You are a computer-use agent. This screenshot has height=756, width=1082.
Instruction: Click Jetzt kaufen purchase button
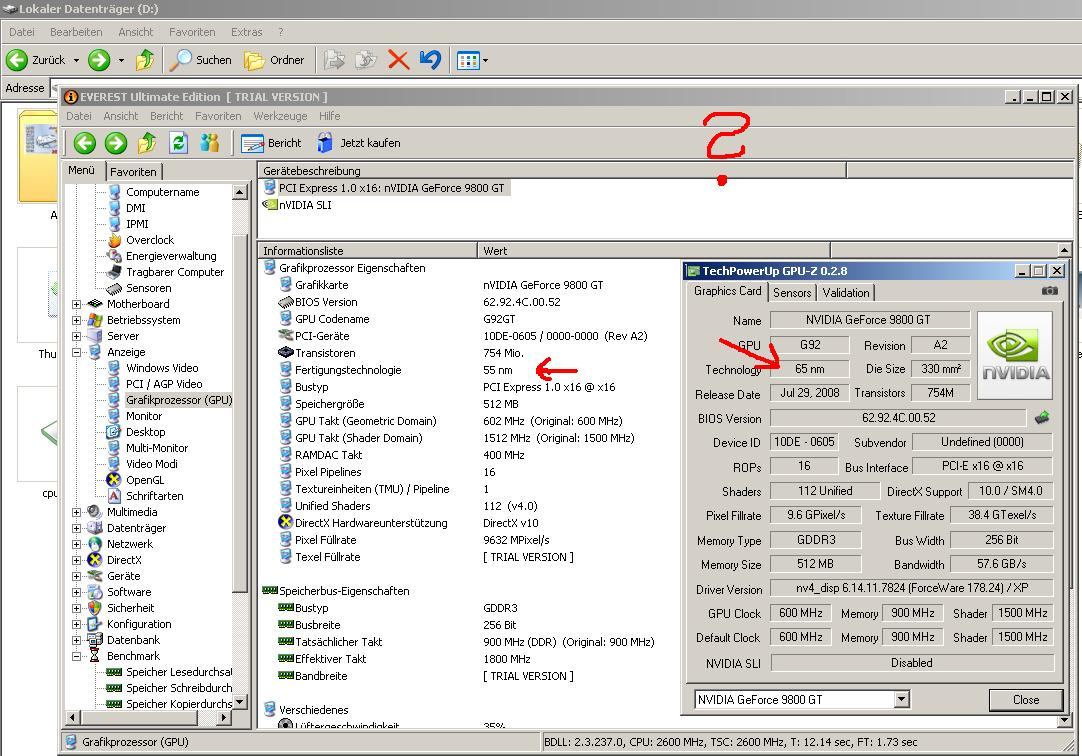pyautogui.click(x=359, y=143)
